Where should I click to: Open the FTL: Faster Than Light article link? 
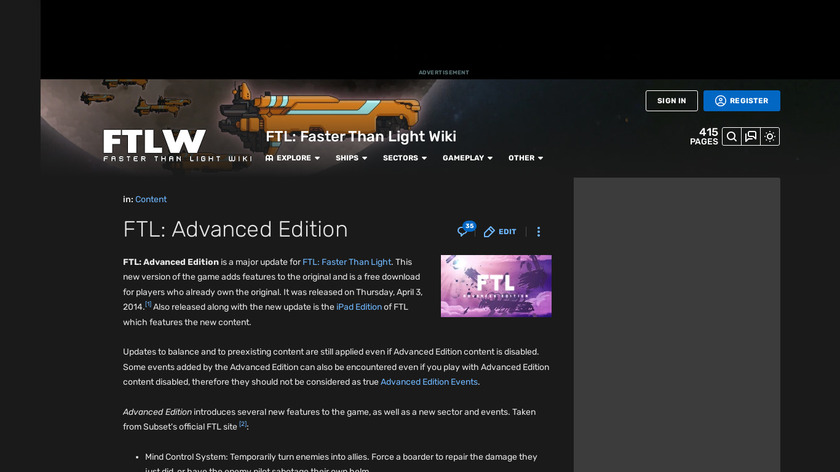pos(347,262)
